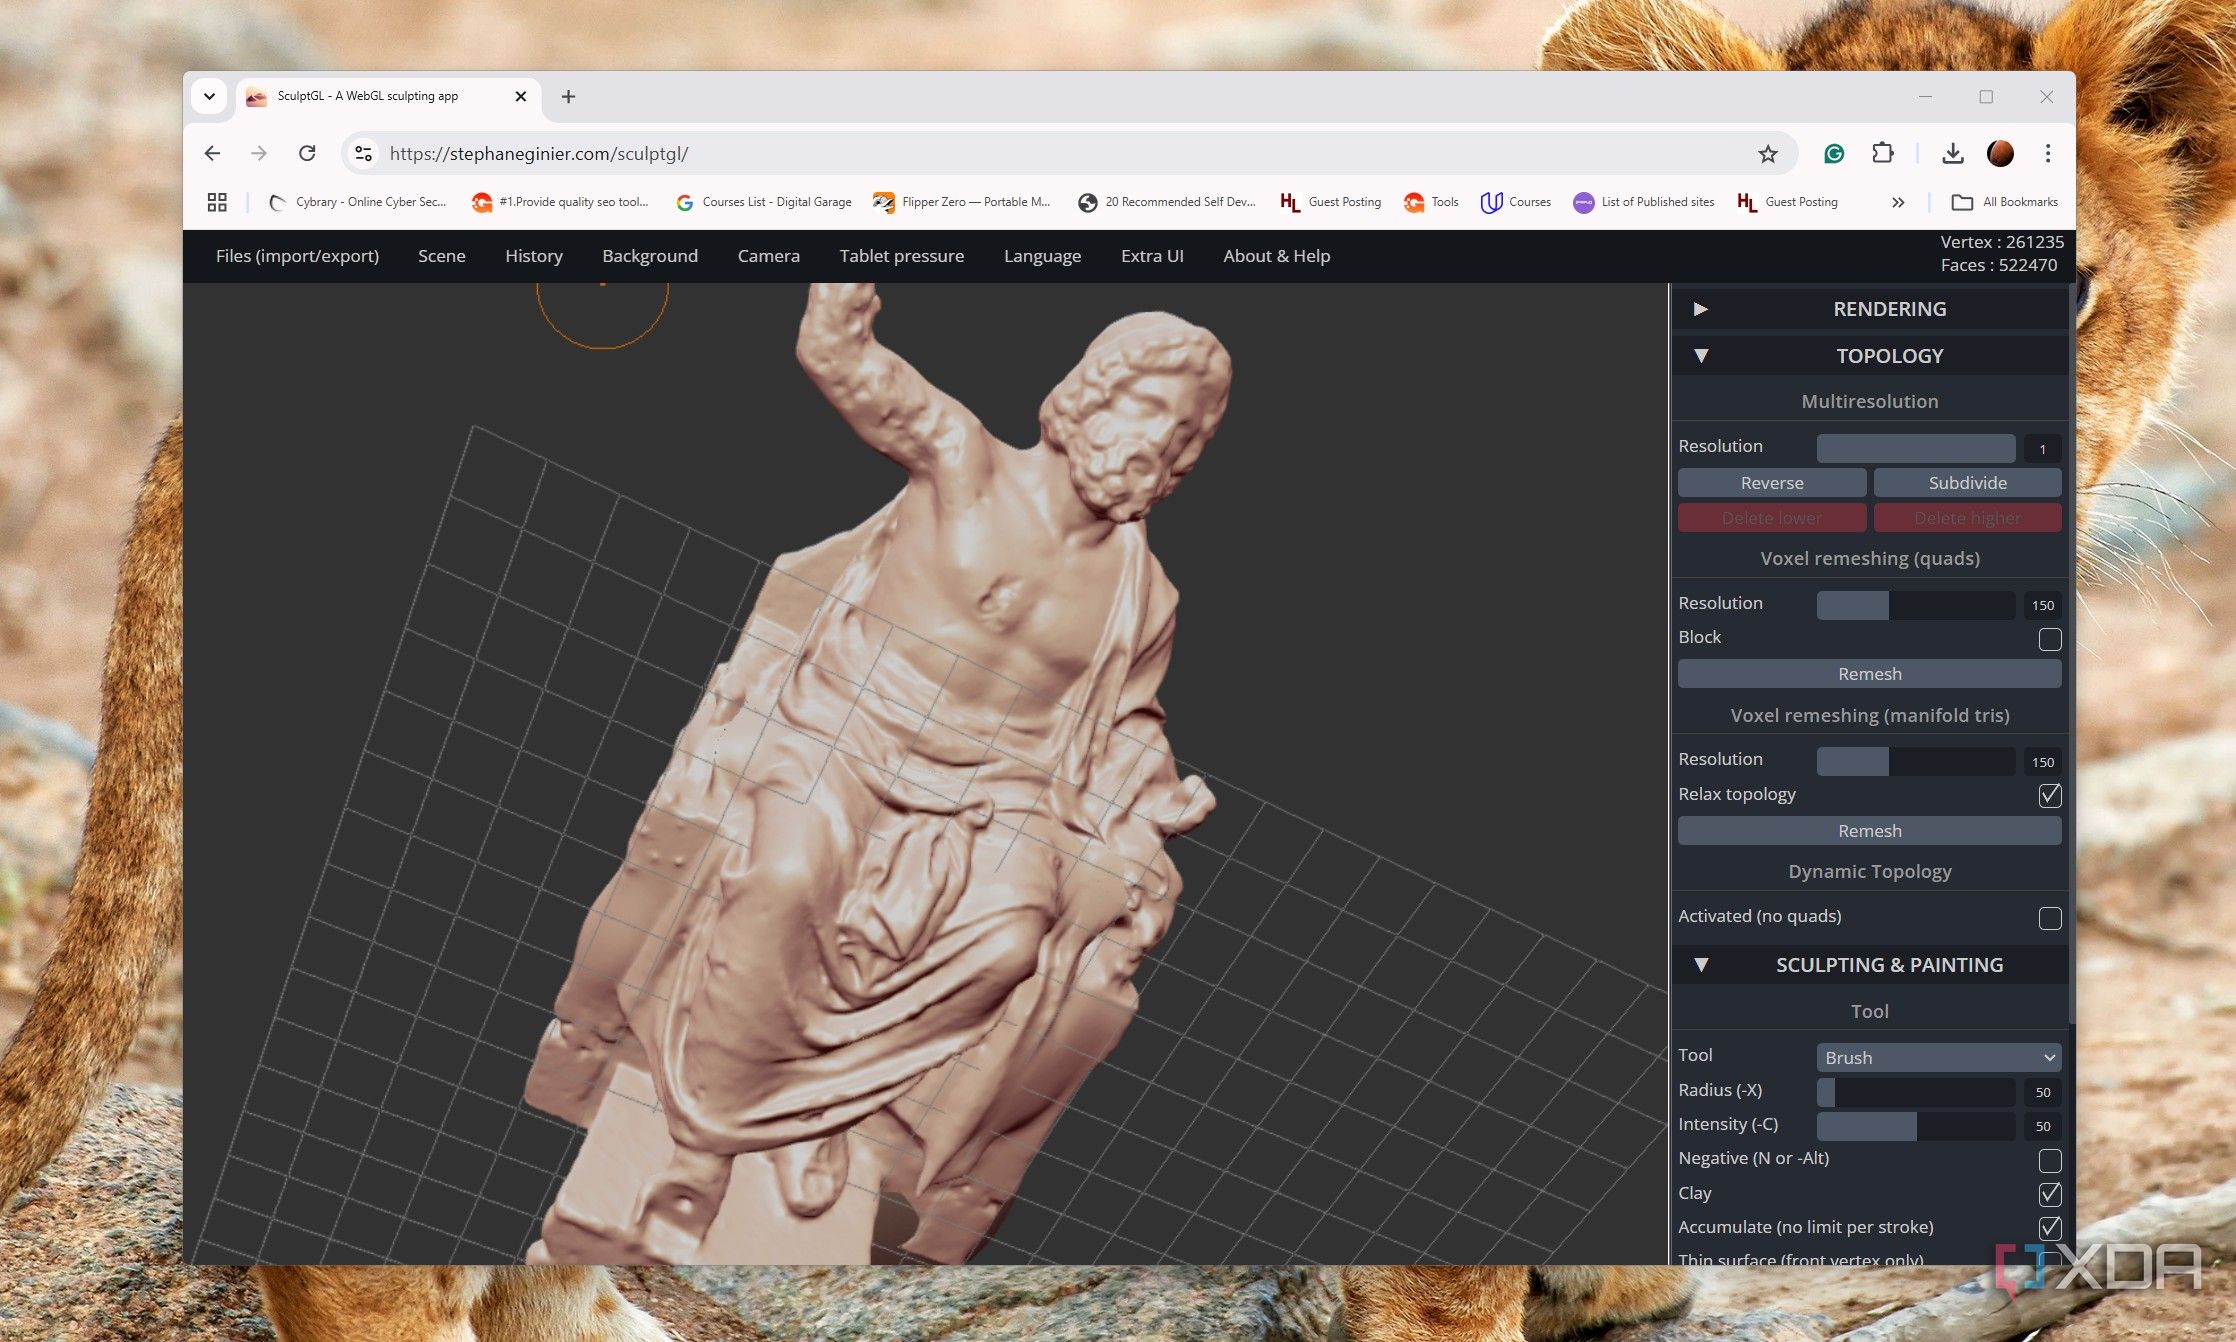Viewport: 2236px width, 1342px height.
Task: Click the Subdivide button
Action: pyautogui.click(x=1966, y=483)
